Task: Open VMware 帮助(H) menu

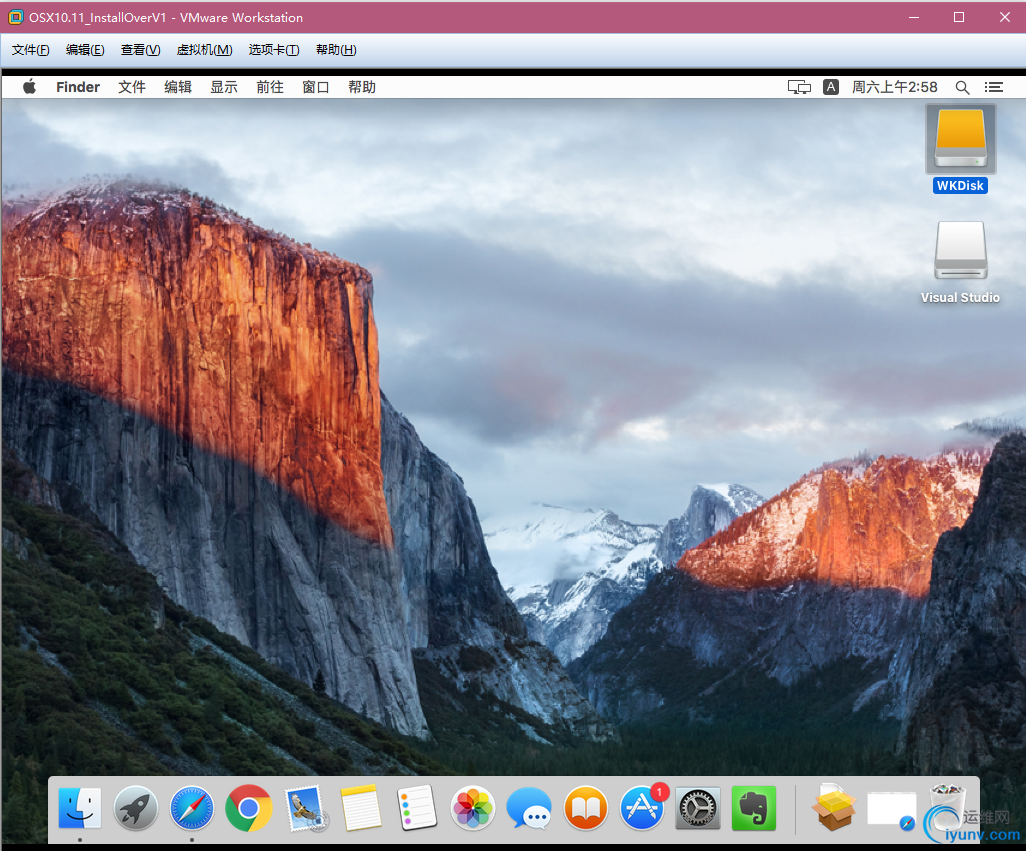Action: (336, 50)
